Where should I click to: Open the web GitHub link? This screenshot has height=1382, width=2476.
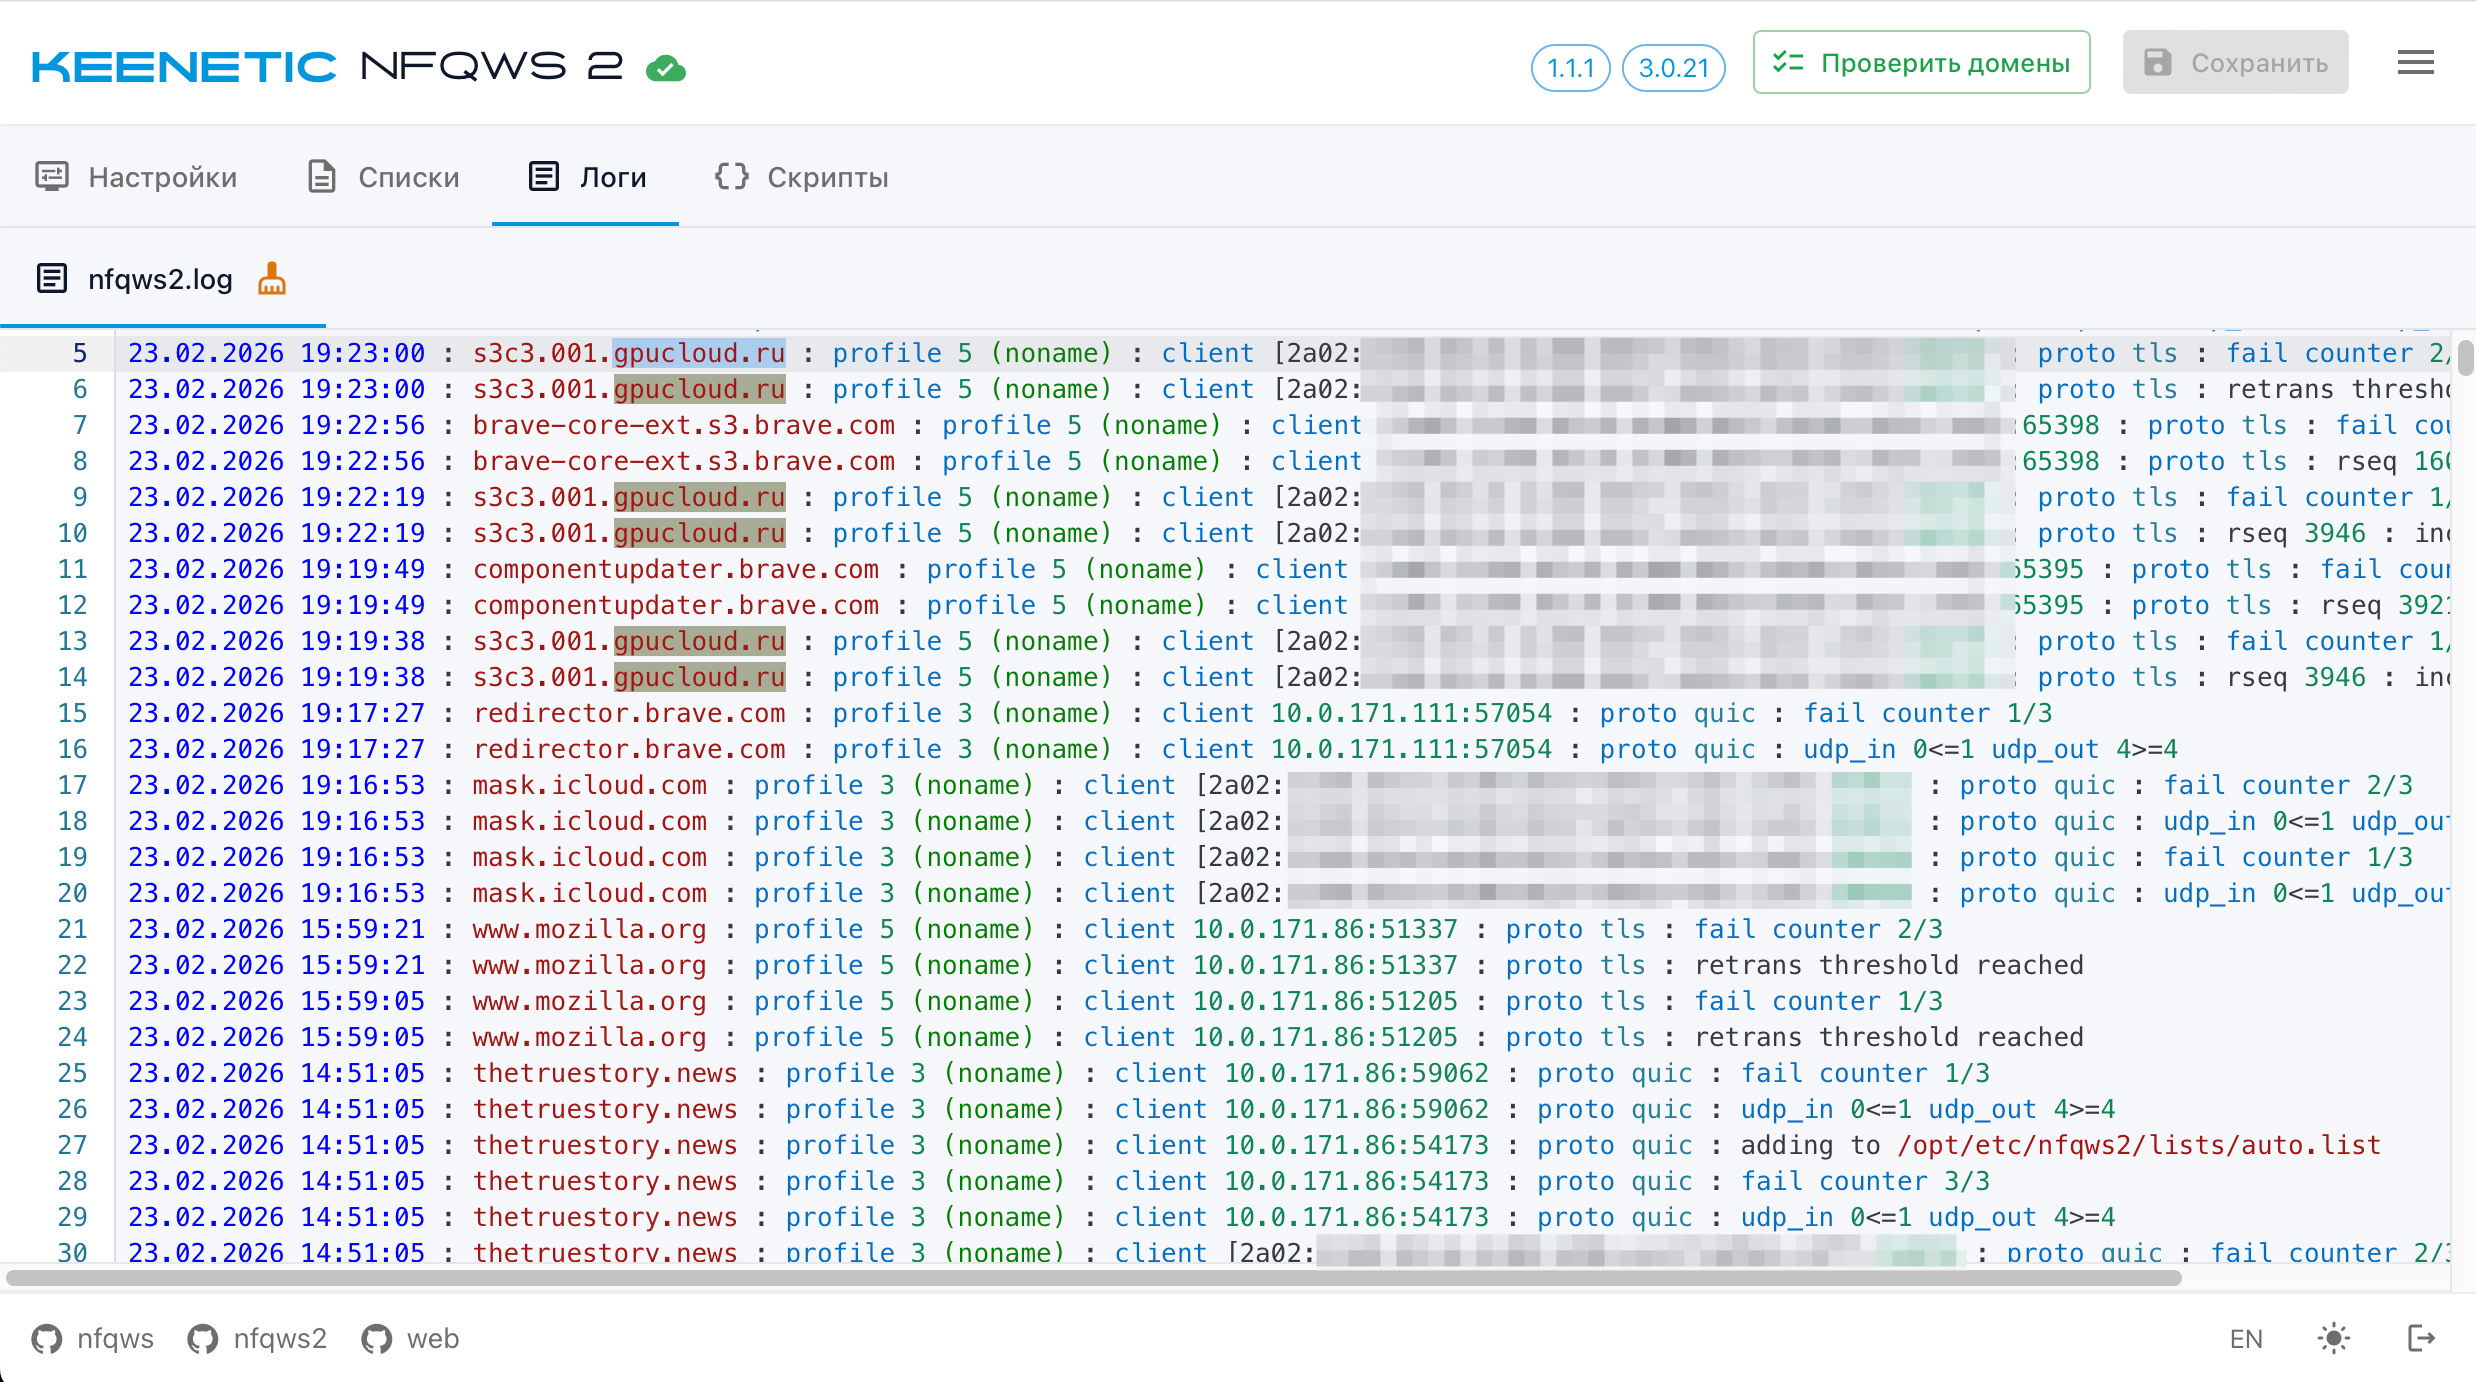(410, 1338)
